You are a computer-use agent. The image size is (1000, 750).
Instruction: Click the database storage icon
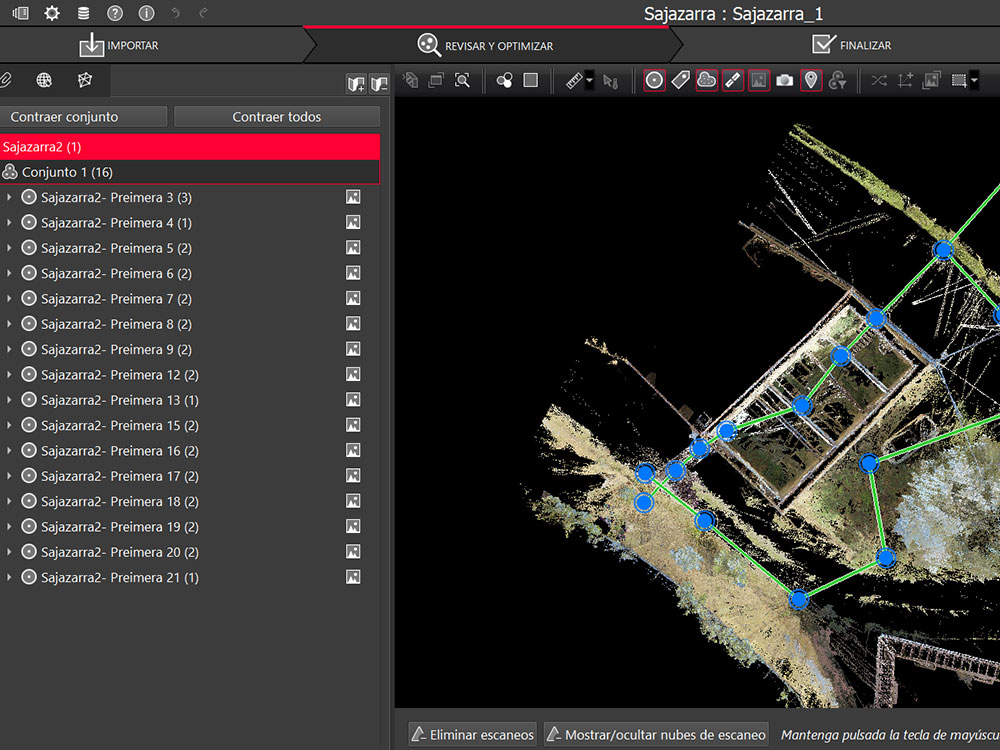pos(83,13)
